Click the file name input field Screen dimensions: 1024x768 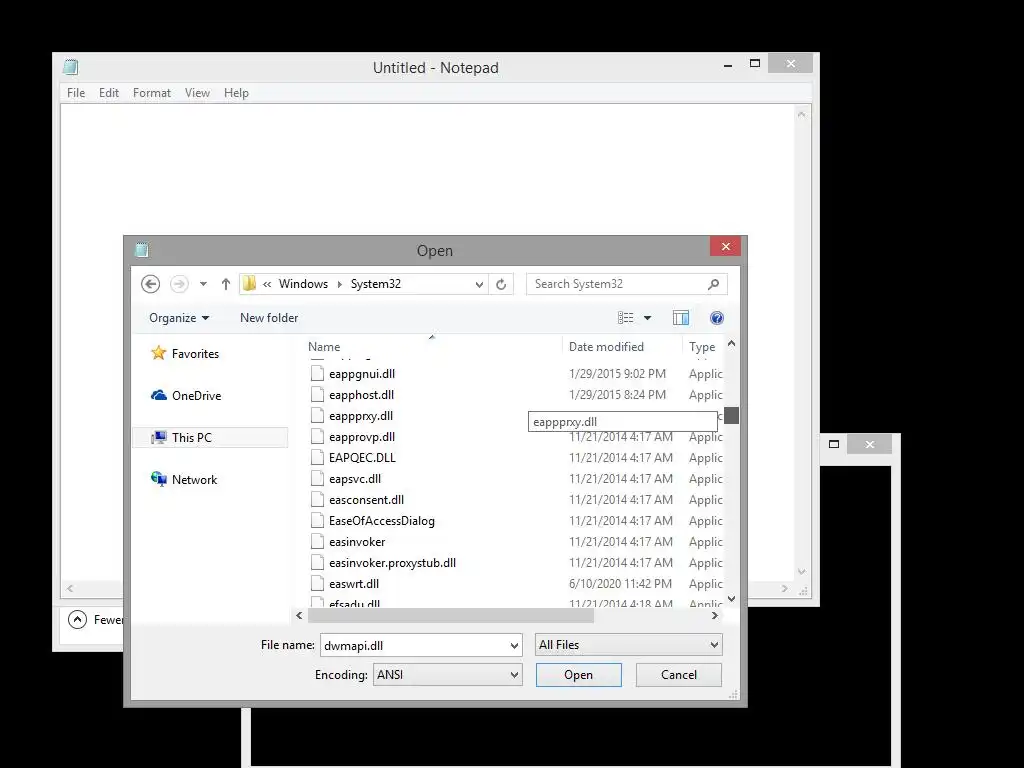(414, 645)
